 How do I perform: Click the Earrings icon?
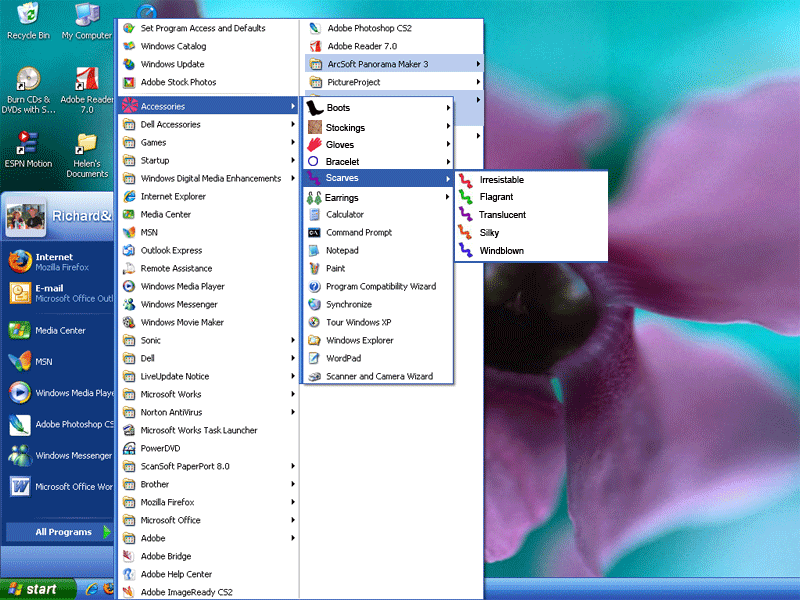314,197
